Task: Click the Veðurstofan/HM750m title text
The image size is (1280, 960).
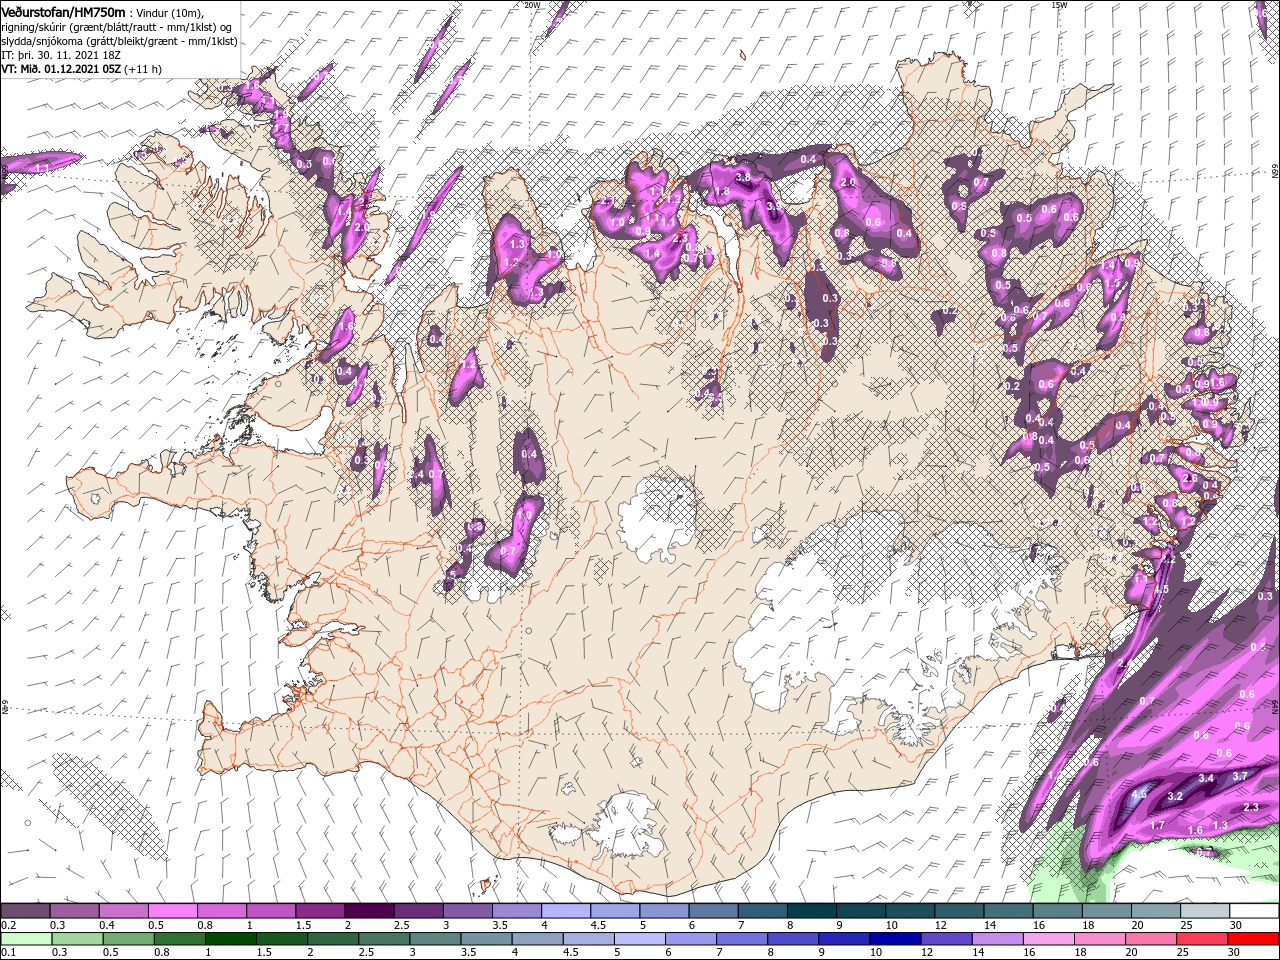Action: [63, 11]
